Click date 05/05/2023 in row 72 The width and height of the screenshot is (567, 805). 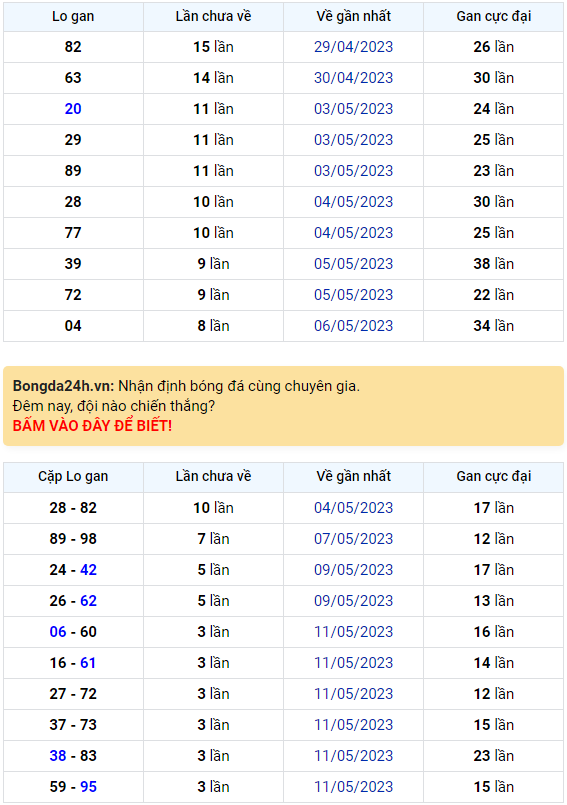coord(353,295)
